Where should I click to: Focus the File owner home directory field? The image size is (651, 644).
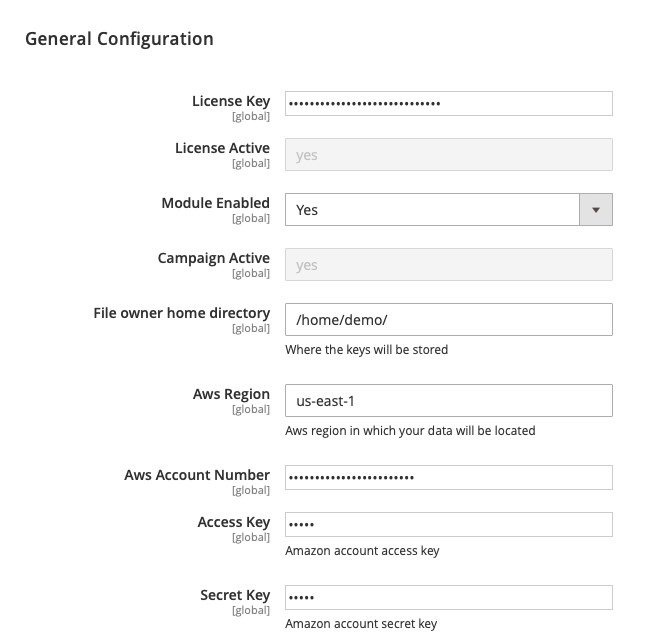[x=448, y=320]
